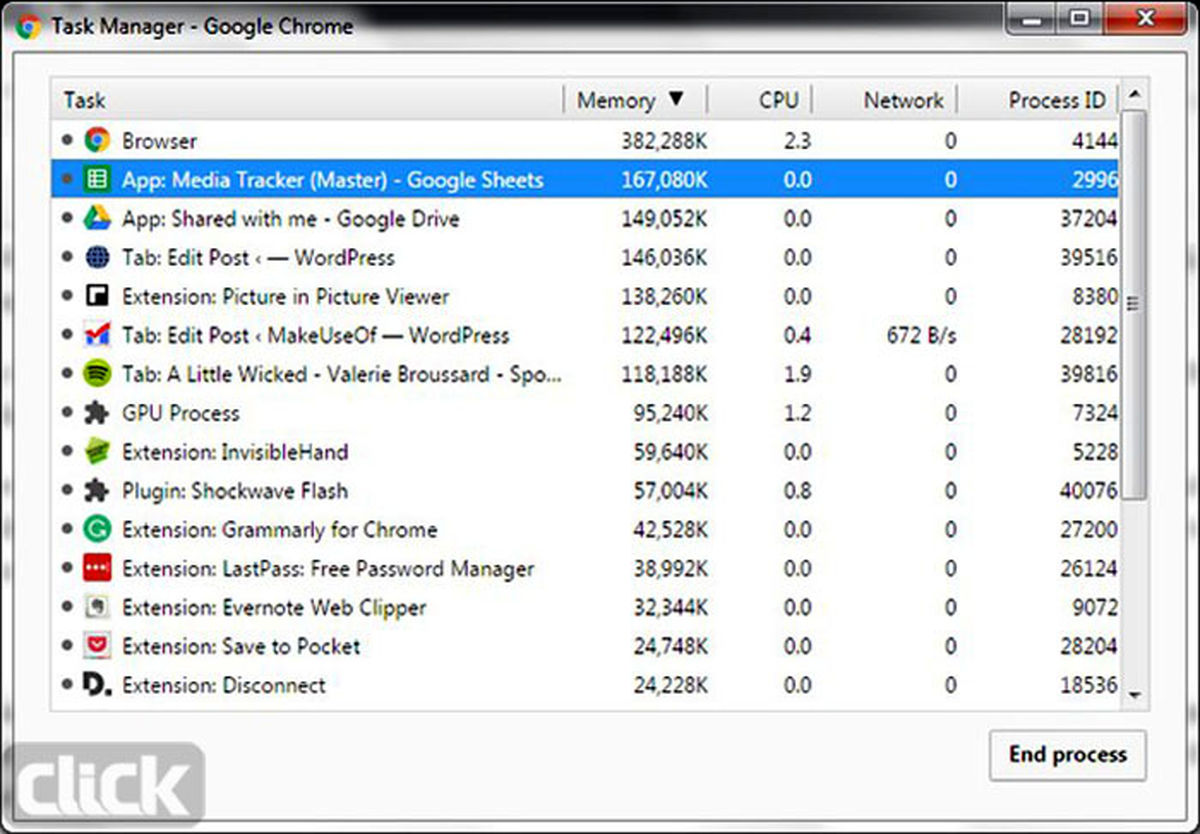Click process ID 18536

(1088, 685)
